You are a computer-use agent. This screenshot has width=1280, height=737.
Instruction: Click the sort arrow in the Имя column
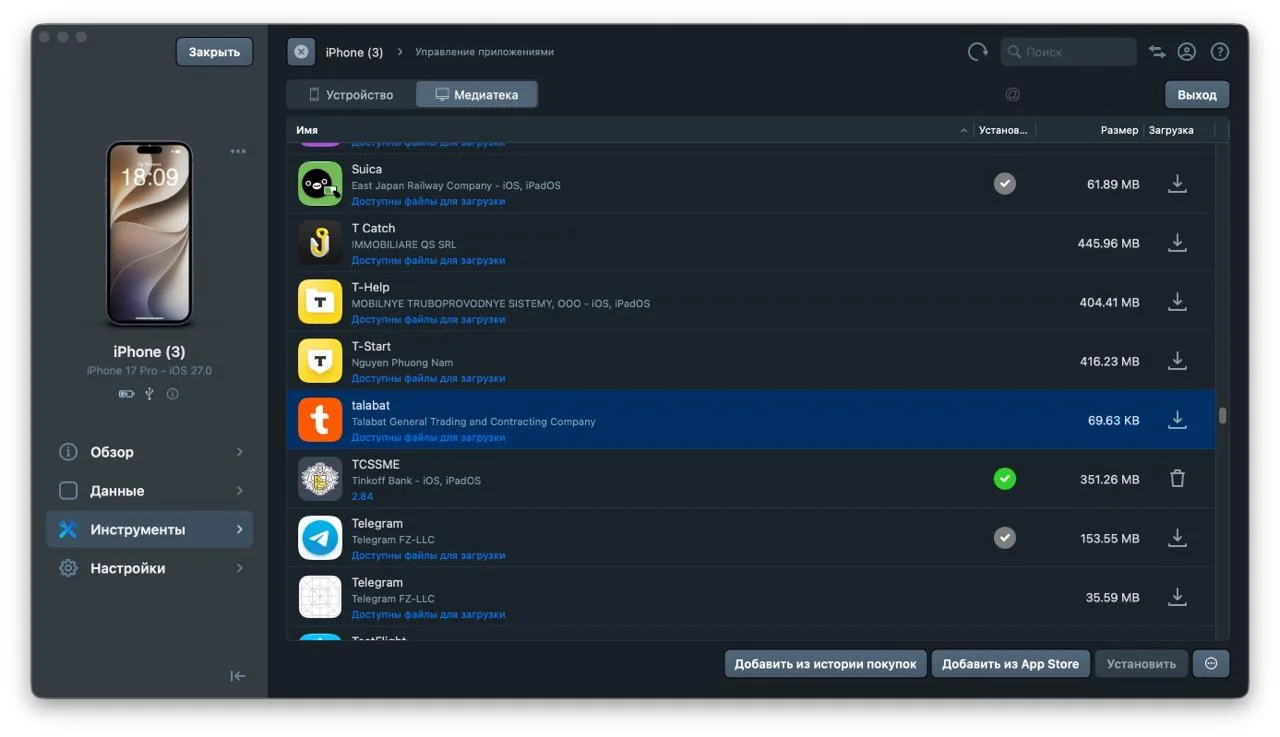(x=964, y=131)
